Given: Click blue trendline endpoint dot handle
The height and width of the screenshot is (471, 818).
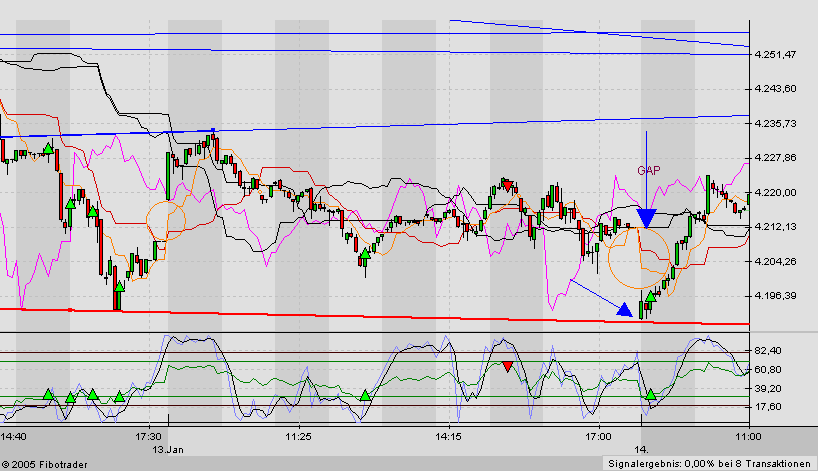Looking at the screenshot, I should point(213,130).
